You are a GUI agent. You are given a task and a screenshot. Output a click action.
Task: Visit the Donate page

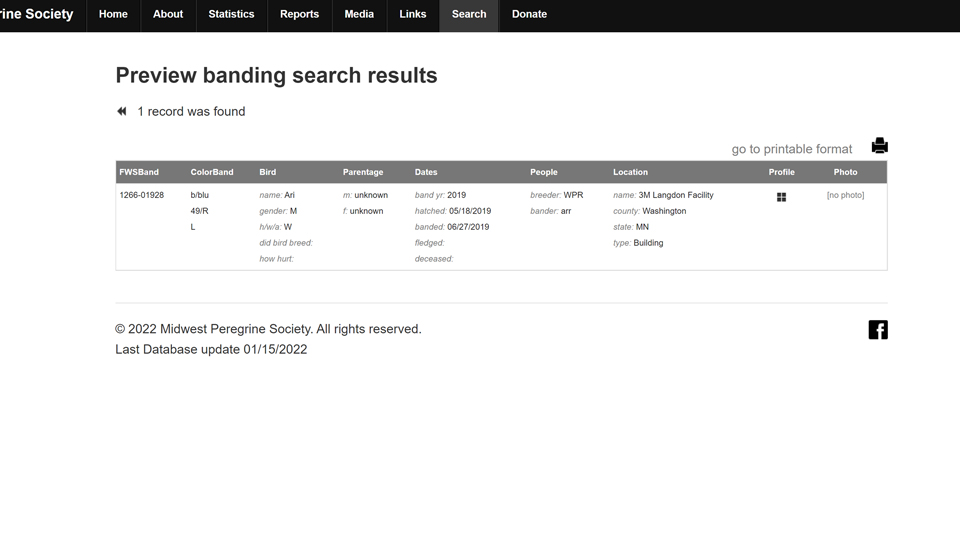point(529,15)
